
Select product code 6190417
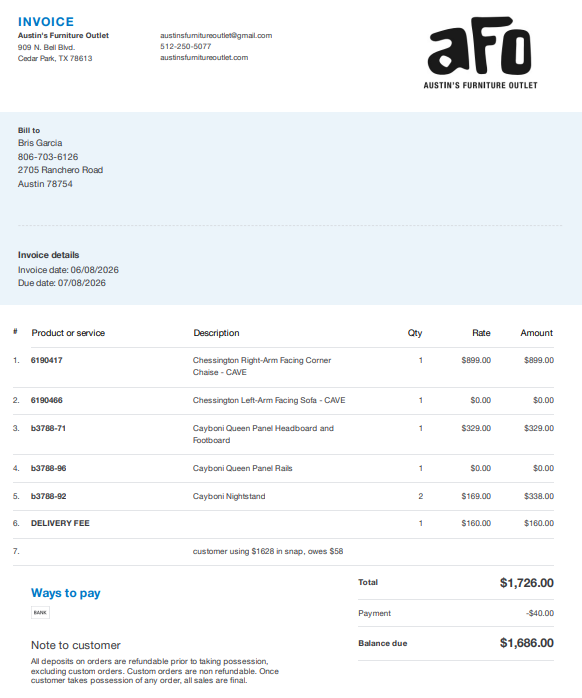(46, 360)
